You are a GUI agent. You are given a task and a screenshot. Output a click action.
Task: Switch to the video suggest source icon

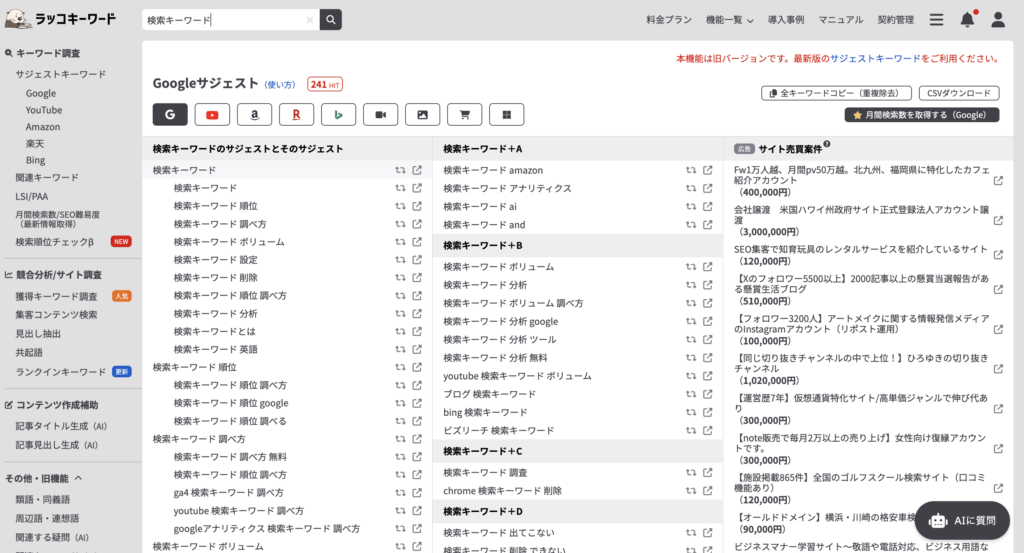pyautogui.click(x=381, y=114)
